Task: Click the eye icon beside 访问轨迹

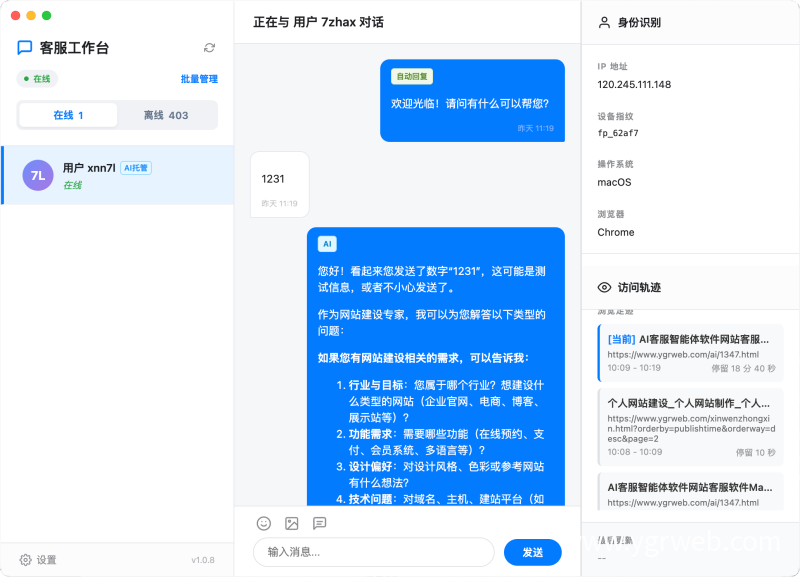Action: point(603,287)
